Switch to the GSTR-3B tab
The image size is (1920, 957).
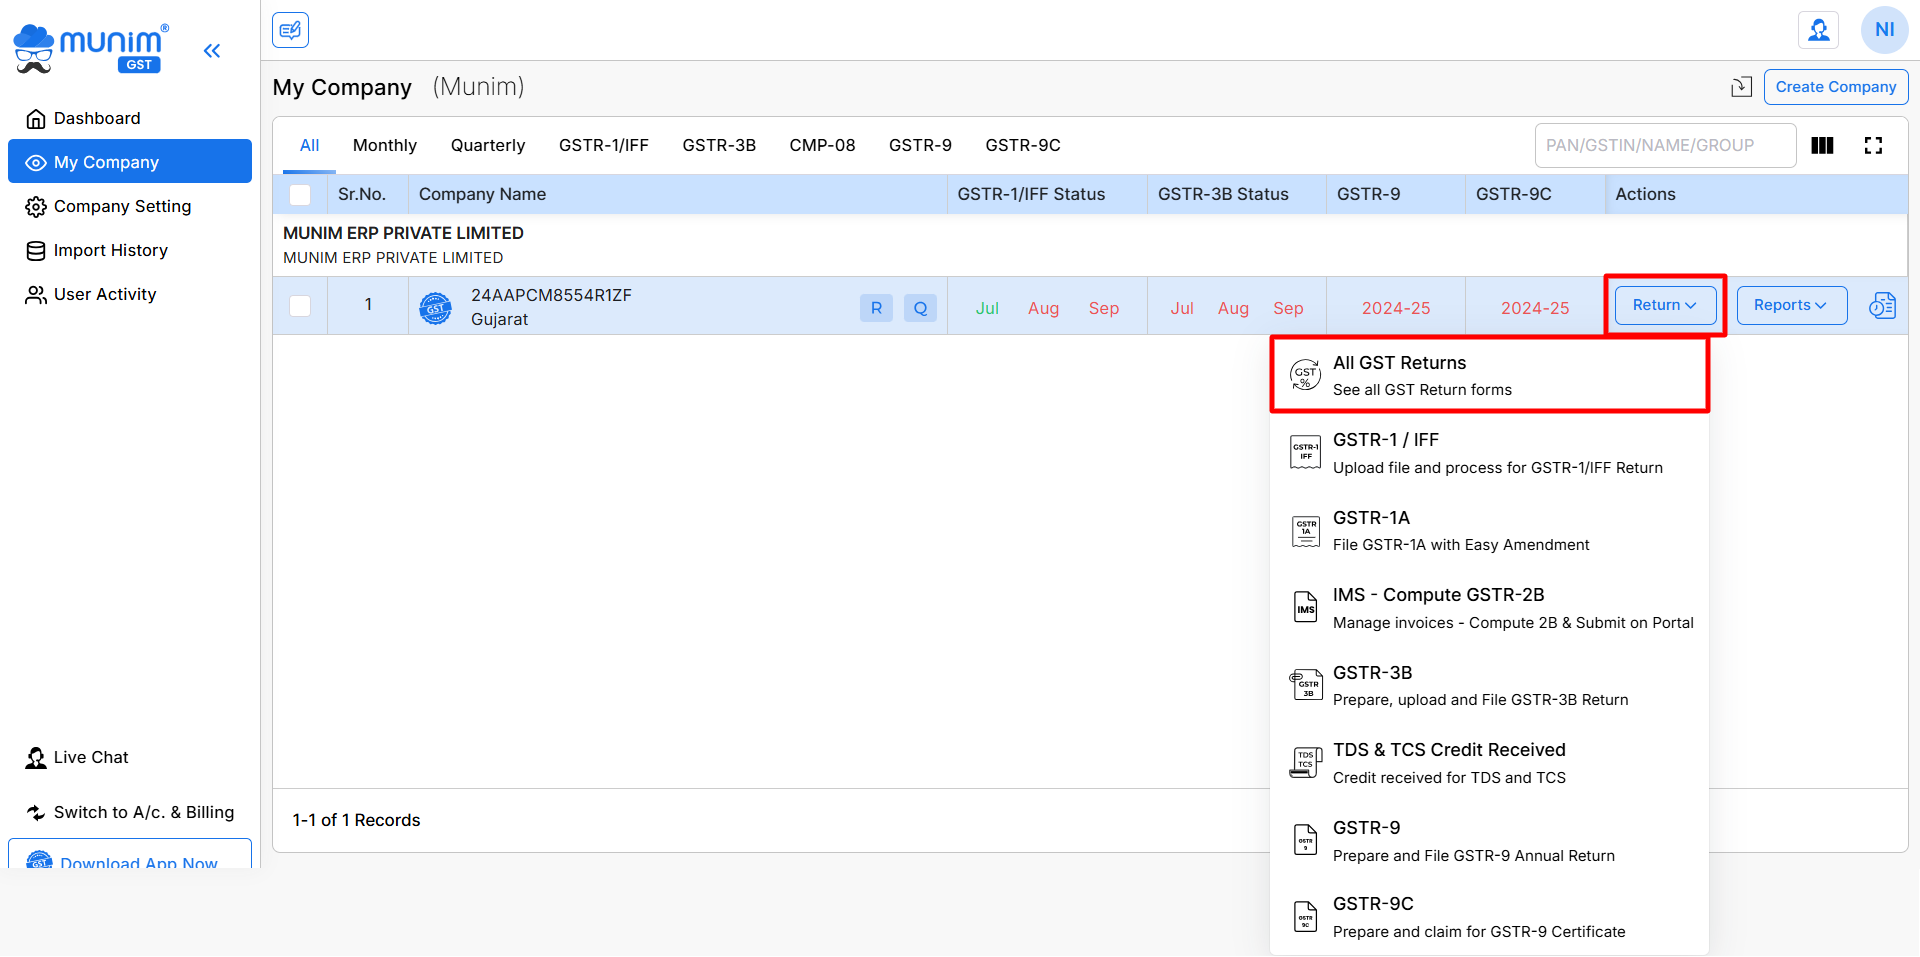[x=719, y=146]
